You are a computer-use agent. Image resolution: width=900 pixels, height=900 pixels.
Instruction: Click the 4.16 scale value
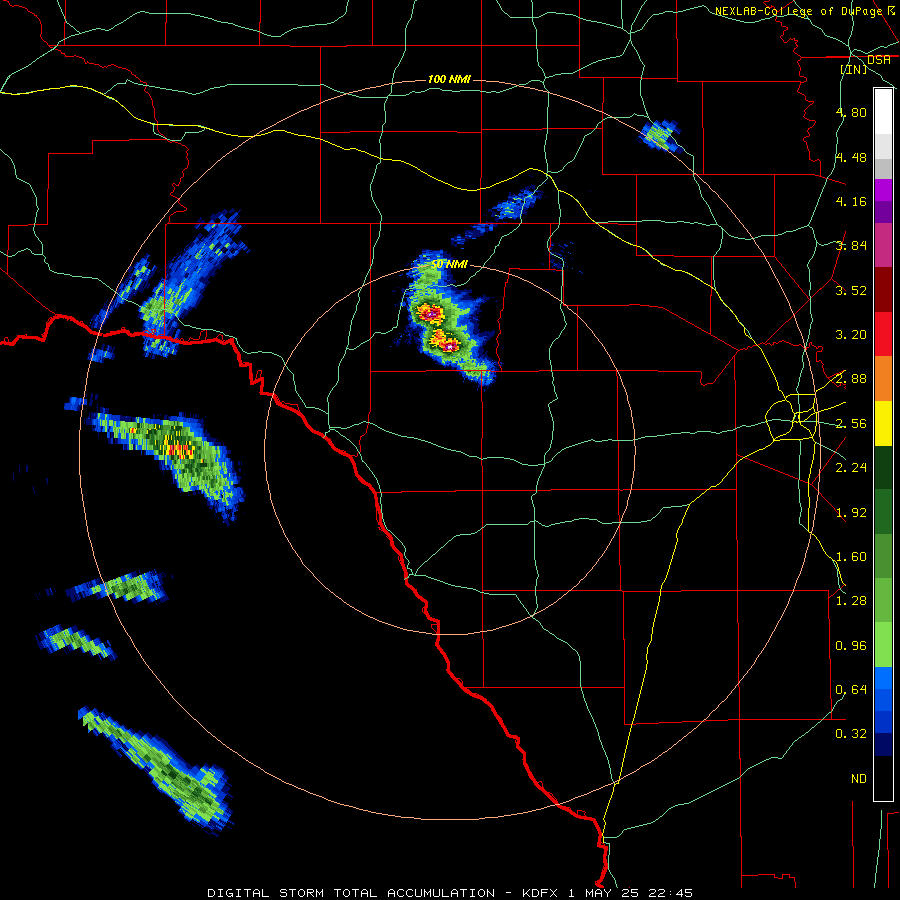tap(851, 201)
